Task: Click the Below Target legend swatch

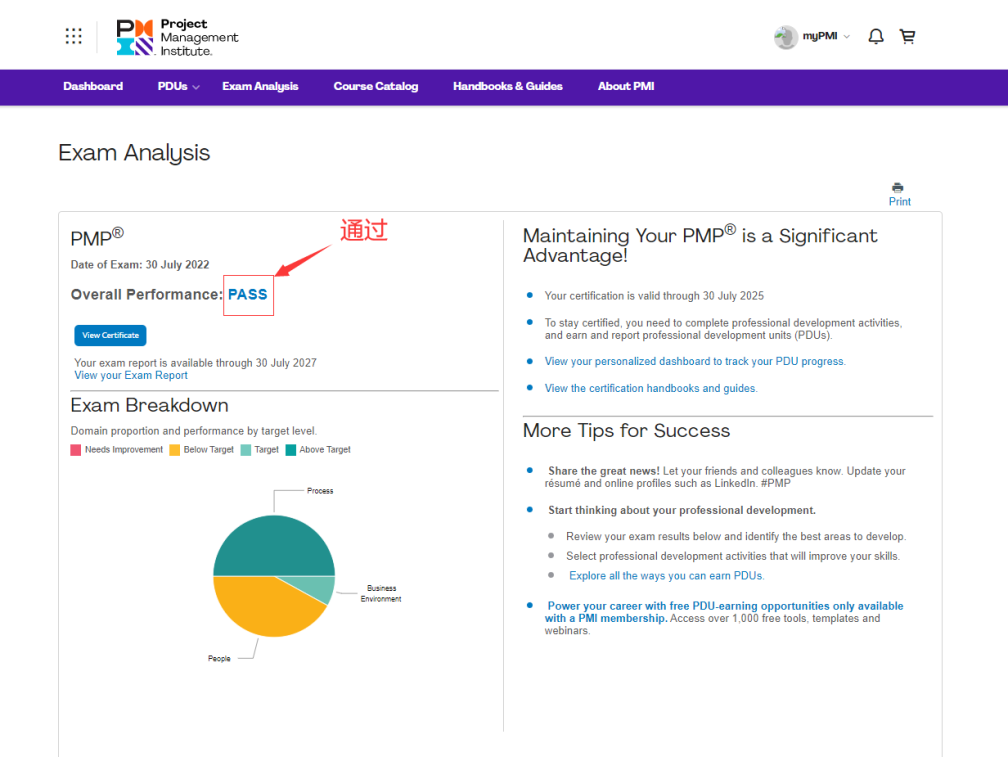Action: tap(175, 450)
